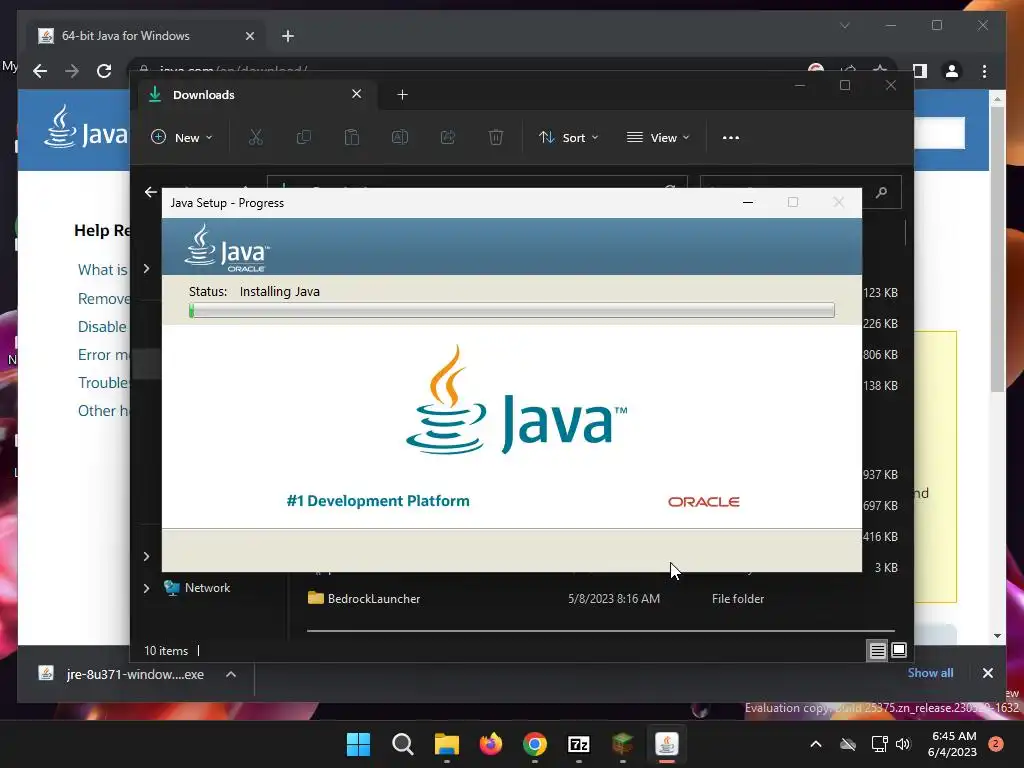This screenshot has width=1024, height=768.
Task: Open Firefox from taskbar
Action: coord(491,744)
